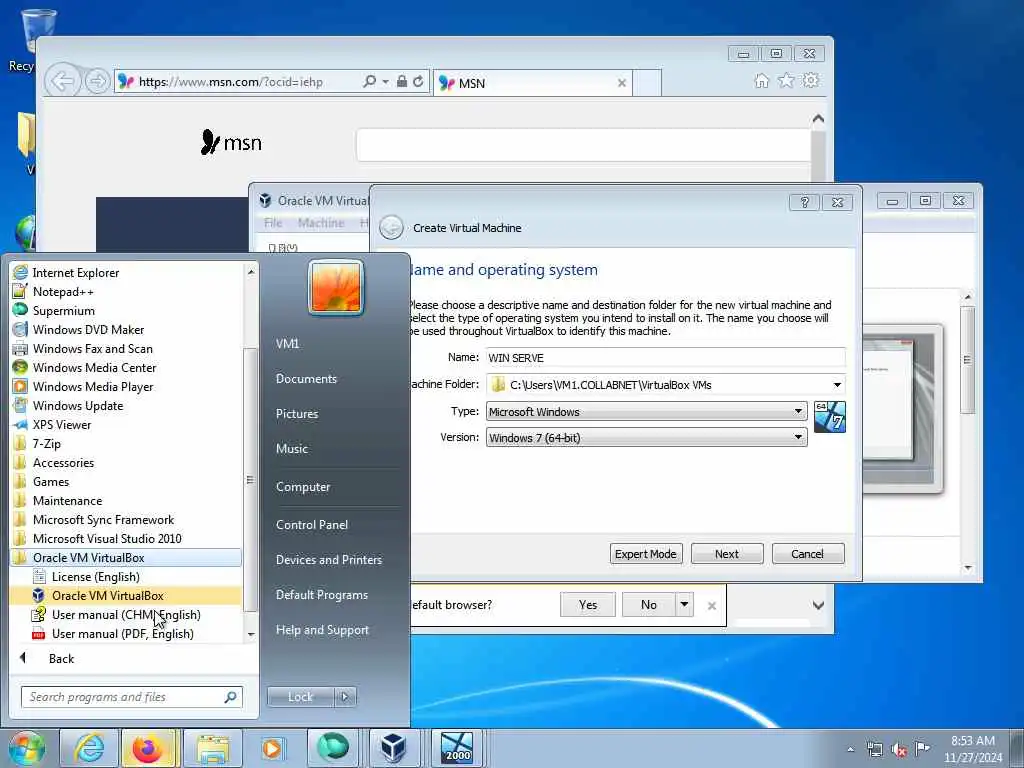Click Next in Create Virtual Machine

pyautogui.click(x=727, y=554)
